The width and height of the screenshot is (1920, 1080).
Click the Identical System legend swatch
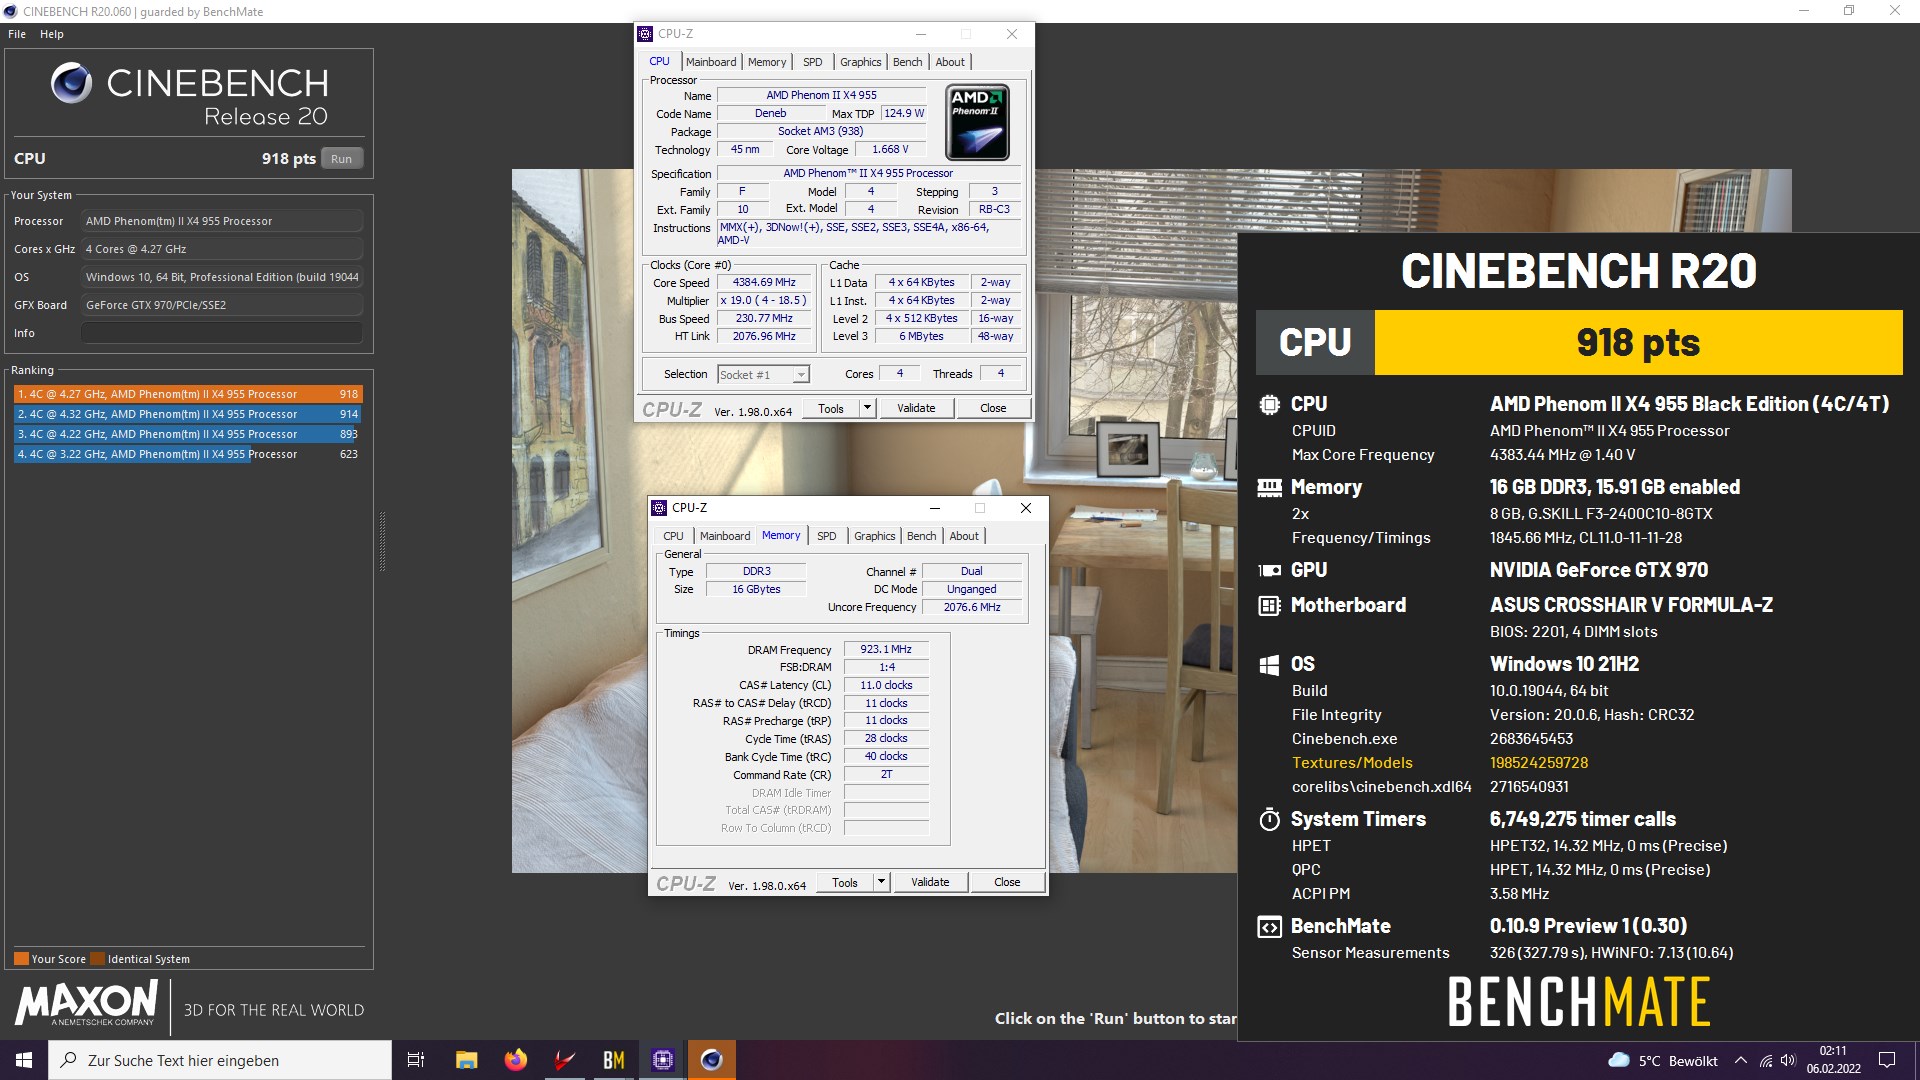click(x=97, y=959)
